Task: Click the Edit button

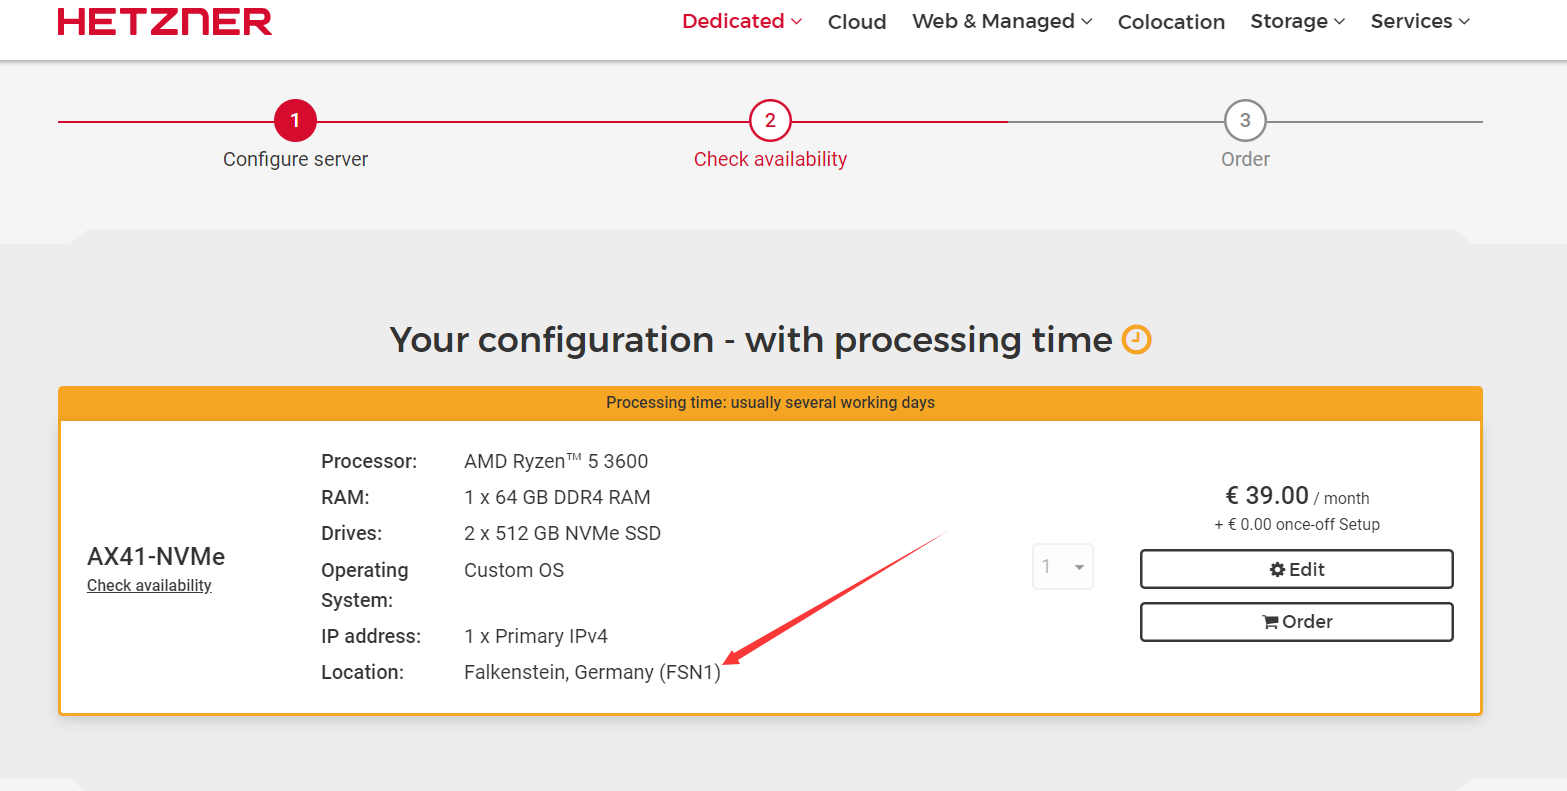Action: click(x=1296, y=569)
